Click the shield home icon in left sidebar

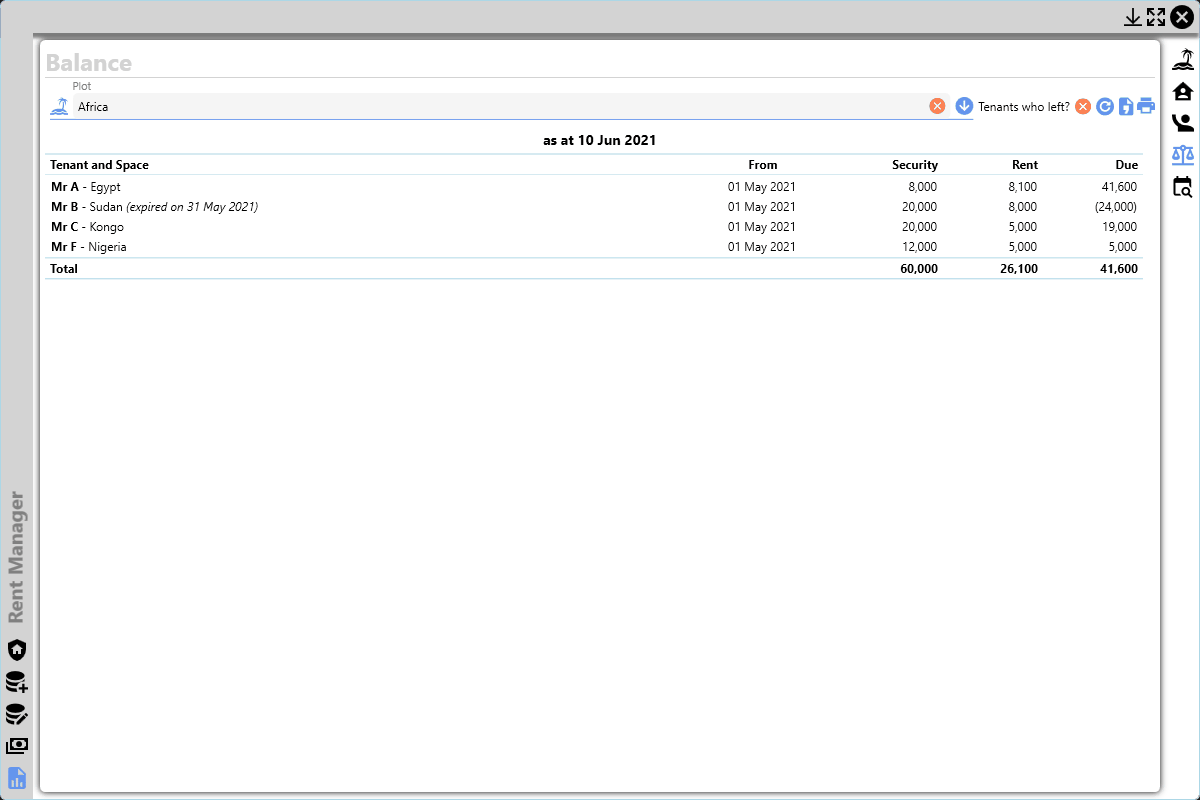click(x=17, y=650)
